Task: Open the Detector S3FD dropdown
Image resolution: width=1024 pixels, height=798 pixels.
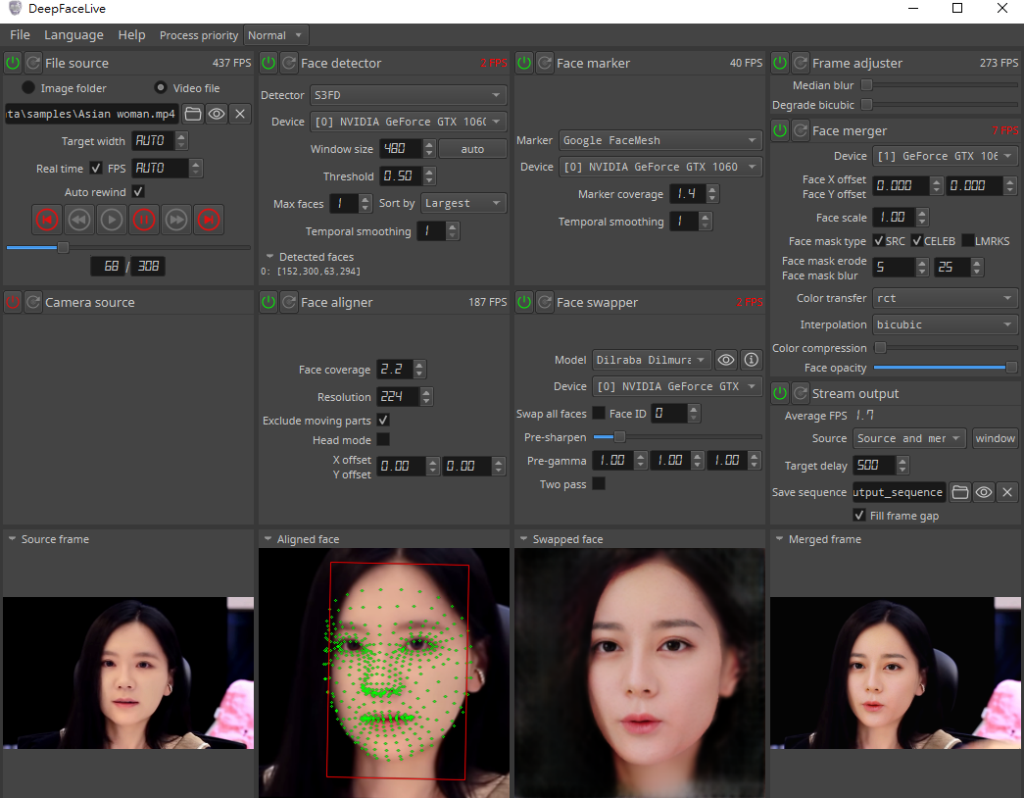Action: point(407,95)
